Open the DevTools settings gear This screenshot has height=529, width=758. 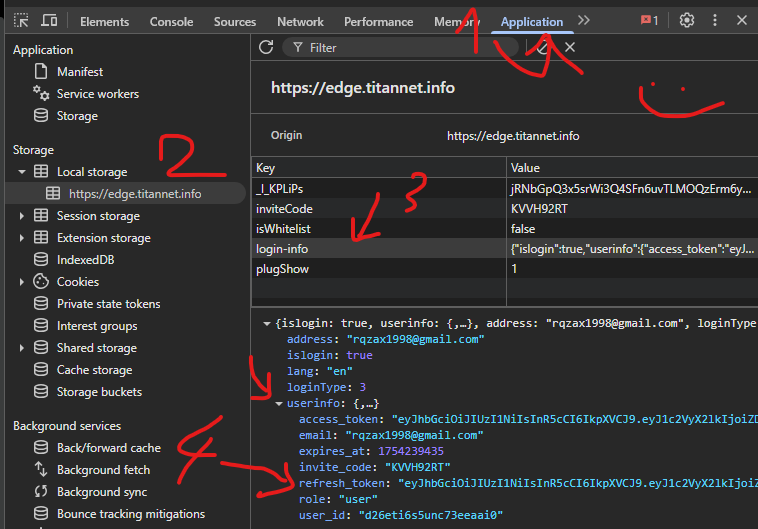click(x=686, y=20)
